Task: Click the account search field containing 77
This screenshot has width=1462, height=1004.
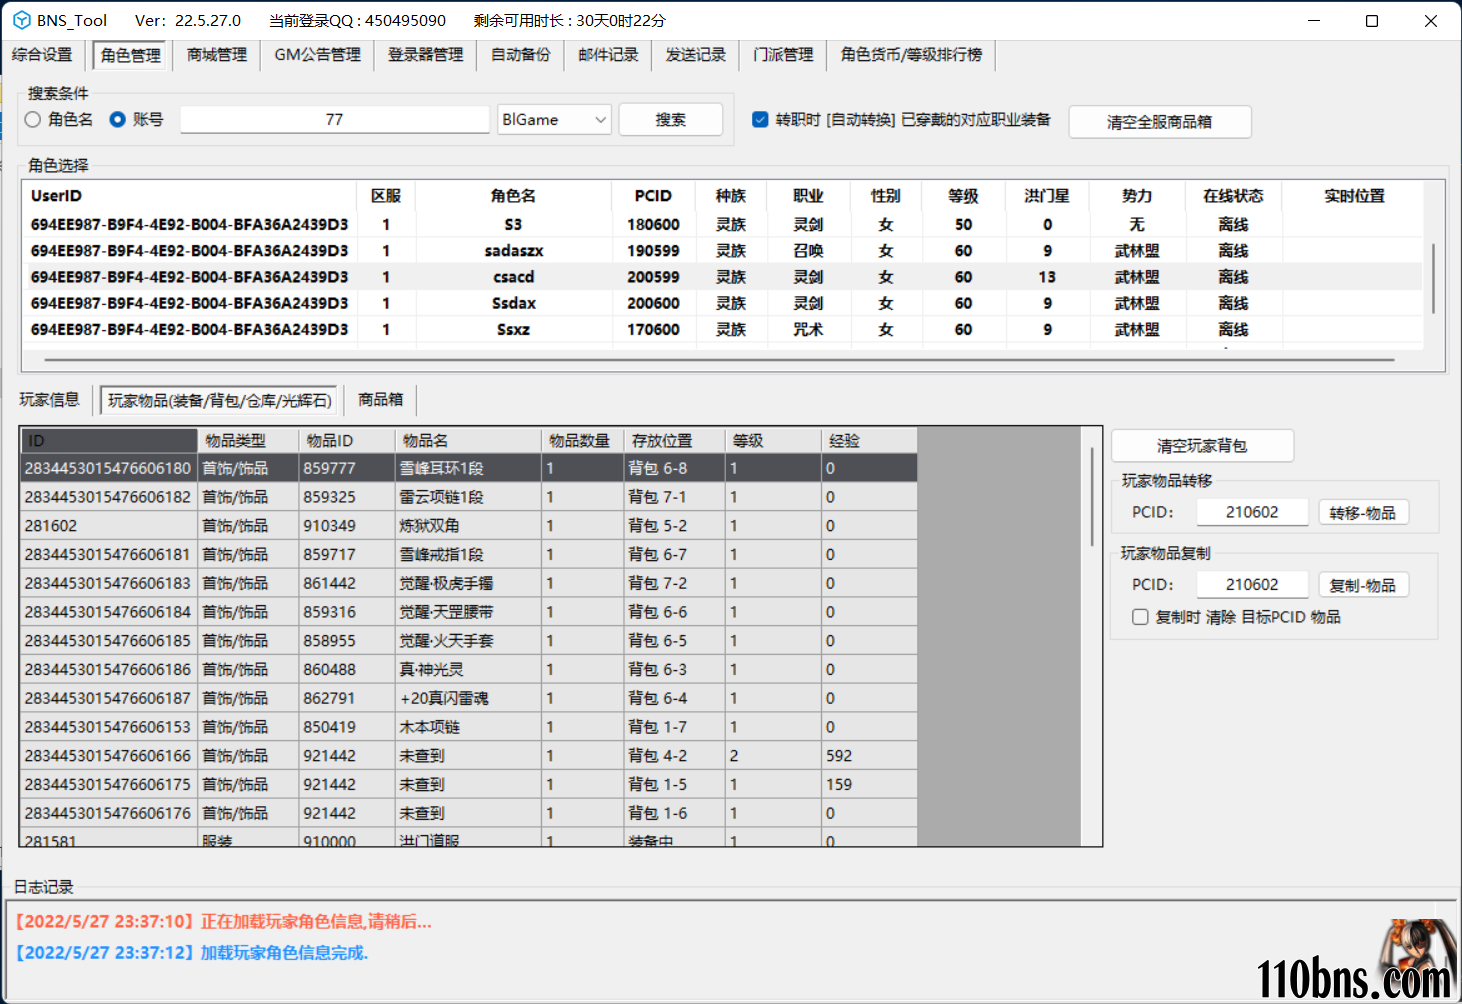Action: click(335, 119)
